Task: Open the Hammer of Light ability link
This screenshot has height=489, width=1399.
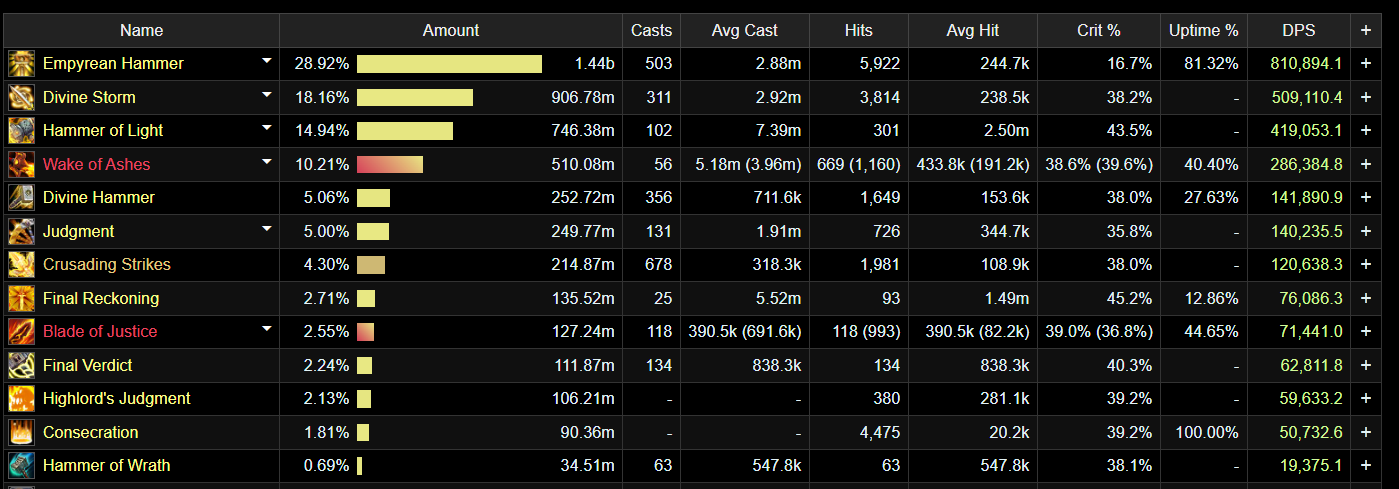Action: point(103,131)
